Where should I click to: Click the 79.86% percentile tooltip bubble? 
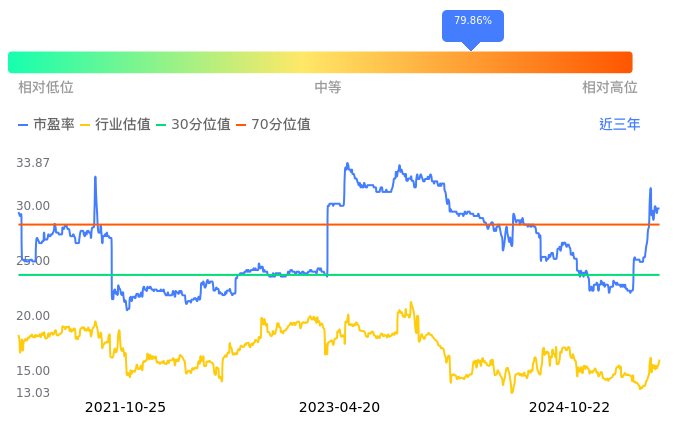(x=472, y=22)
